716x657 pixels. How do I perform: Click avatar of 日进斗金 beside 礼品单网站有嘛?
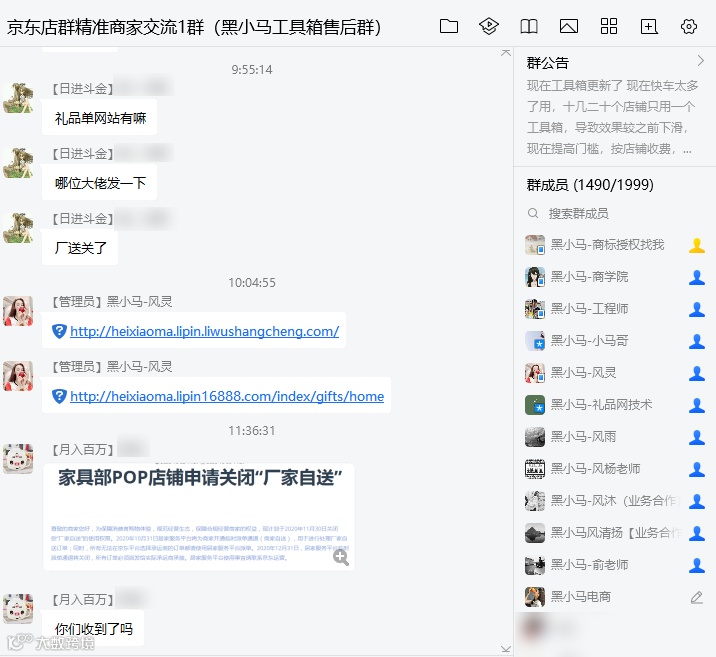pyautogui.click(x=18, y=98)
